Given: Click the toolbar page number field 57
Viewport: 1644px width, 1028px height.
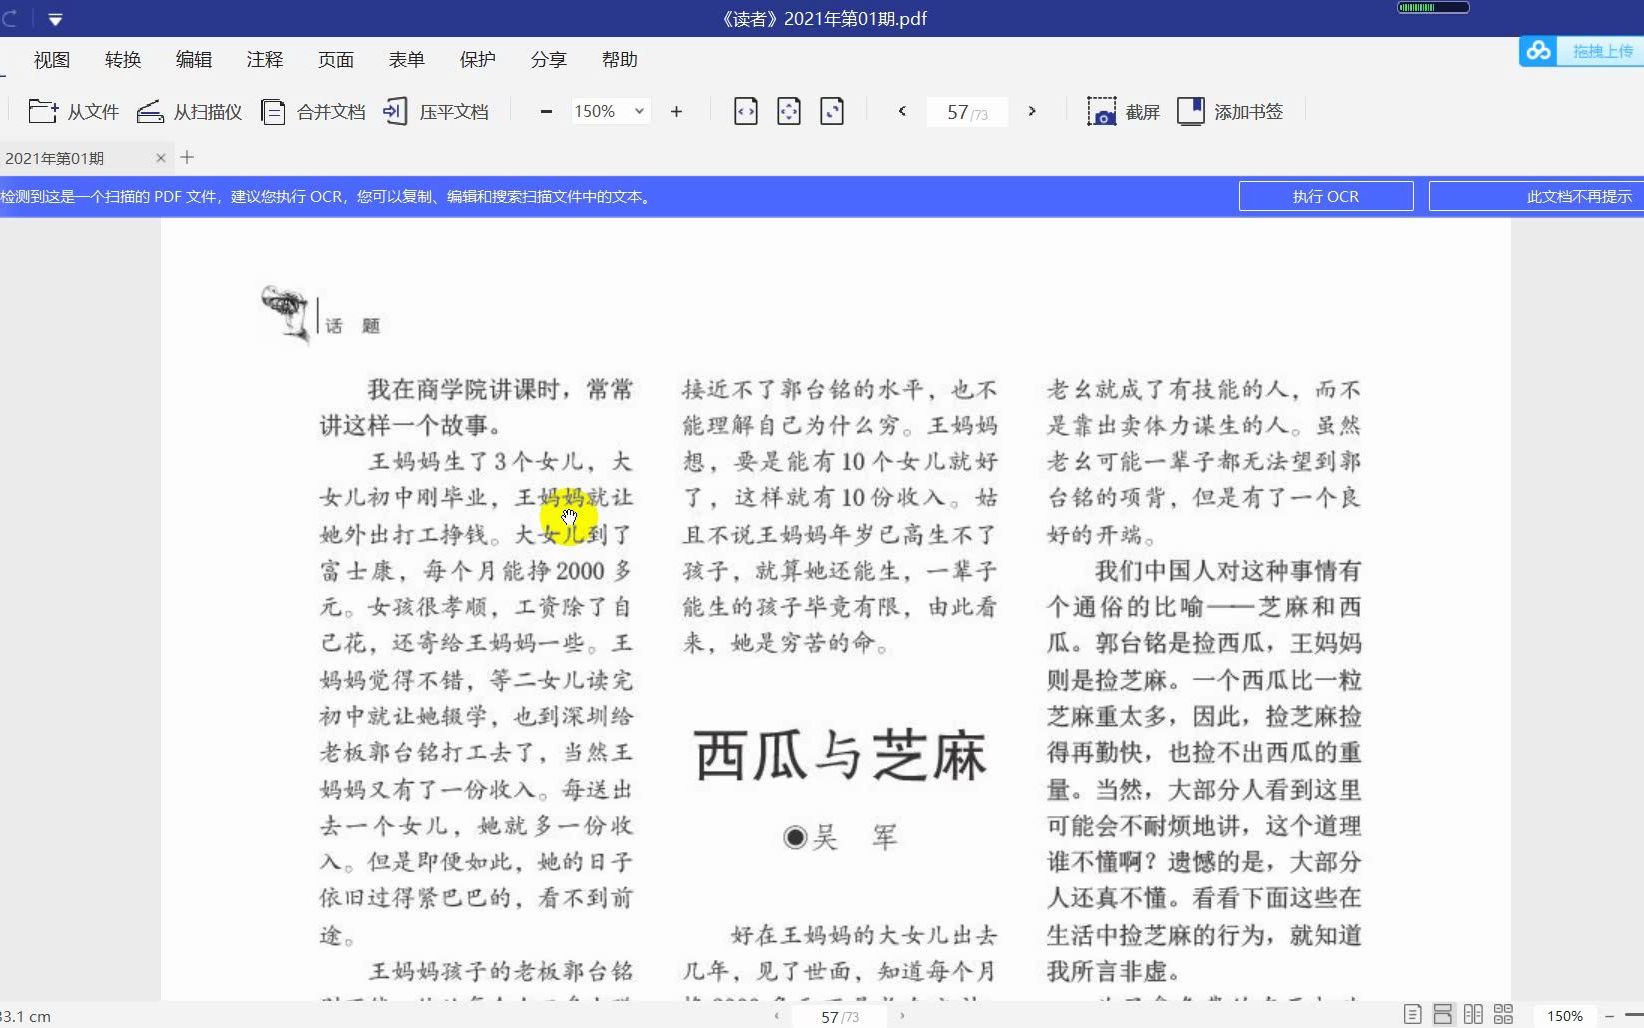Looking at the screenshot, I should [967, 112].
